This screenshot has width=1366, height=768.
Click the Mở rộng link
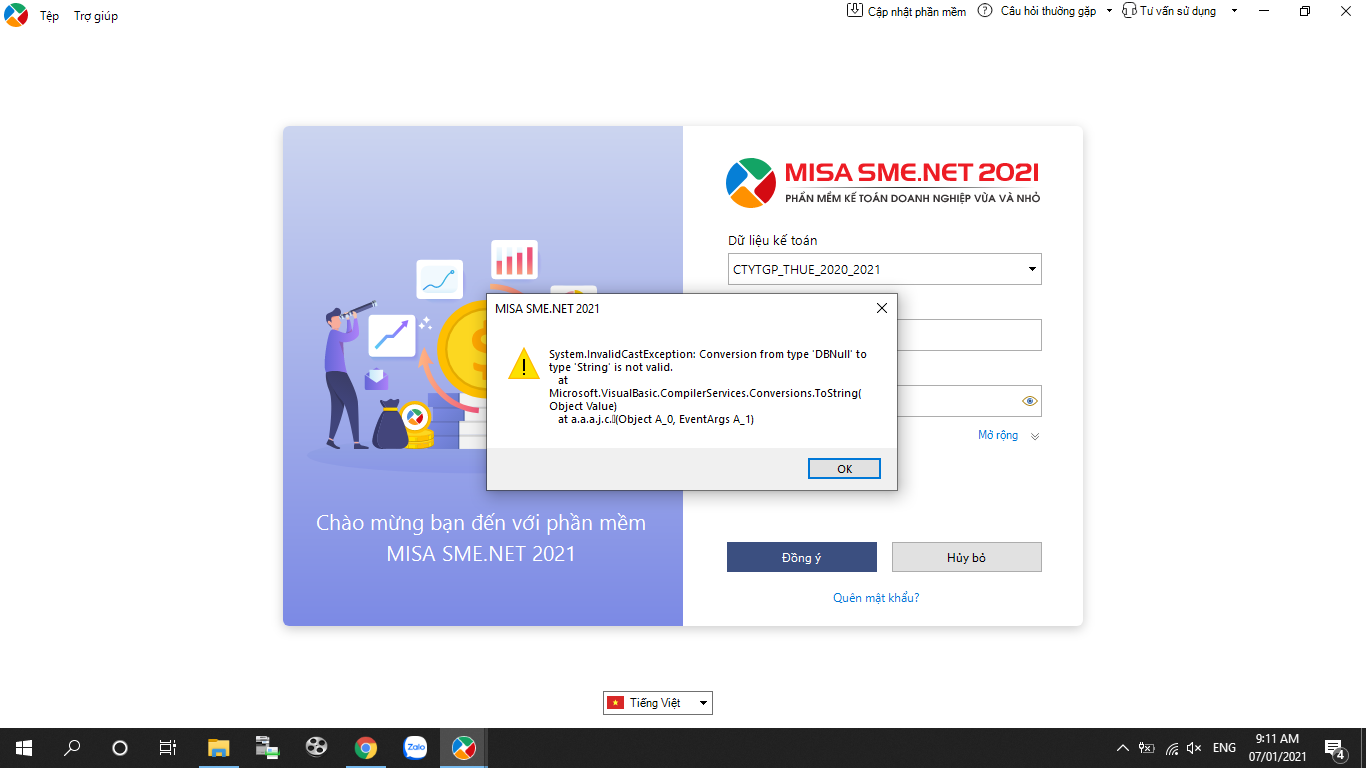tap(998, 435)
